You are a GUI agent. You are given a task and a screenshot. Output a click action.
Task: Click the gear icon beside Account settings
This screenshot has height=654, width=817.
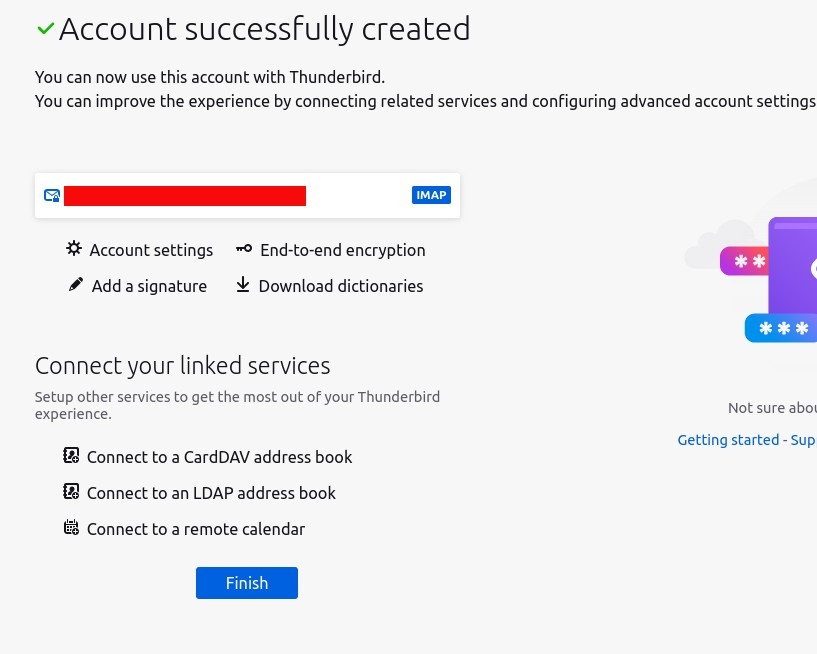[x=74, y=249]
